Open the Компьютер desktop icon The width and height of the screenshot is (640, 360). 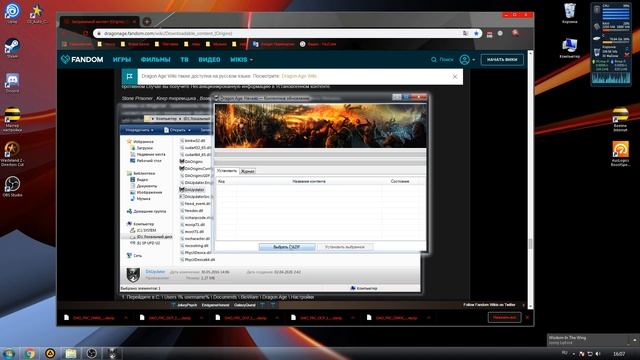[x=569, y=48]
